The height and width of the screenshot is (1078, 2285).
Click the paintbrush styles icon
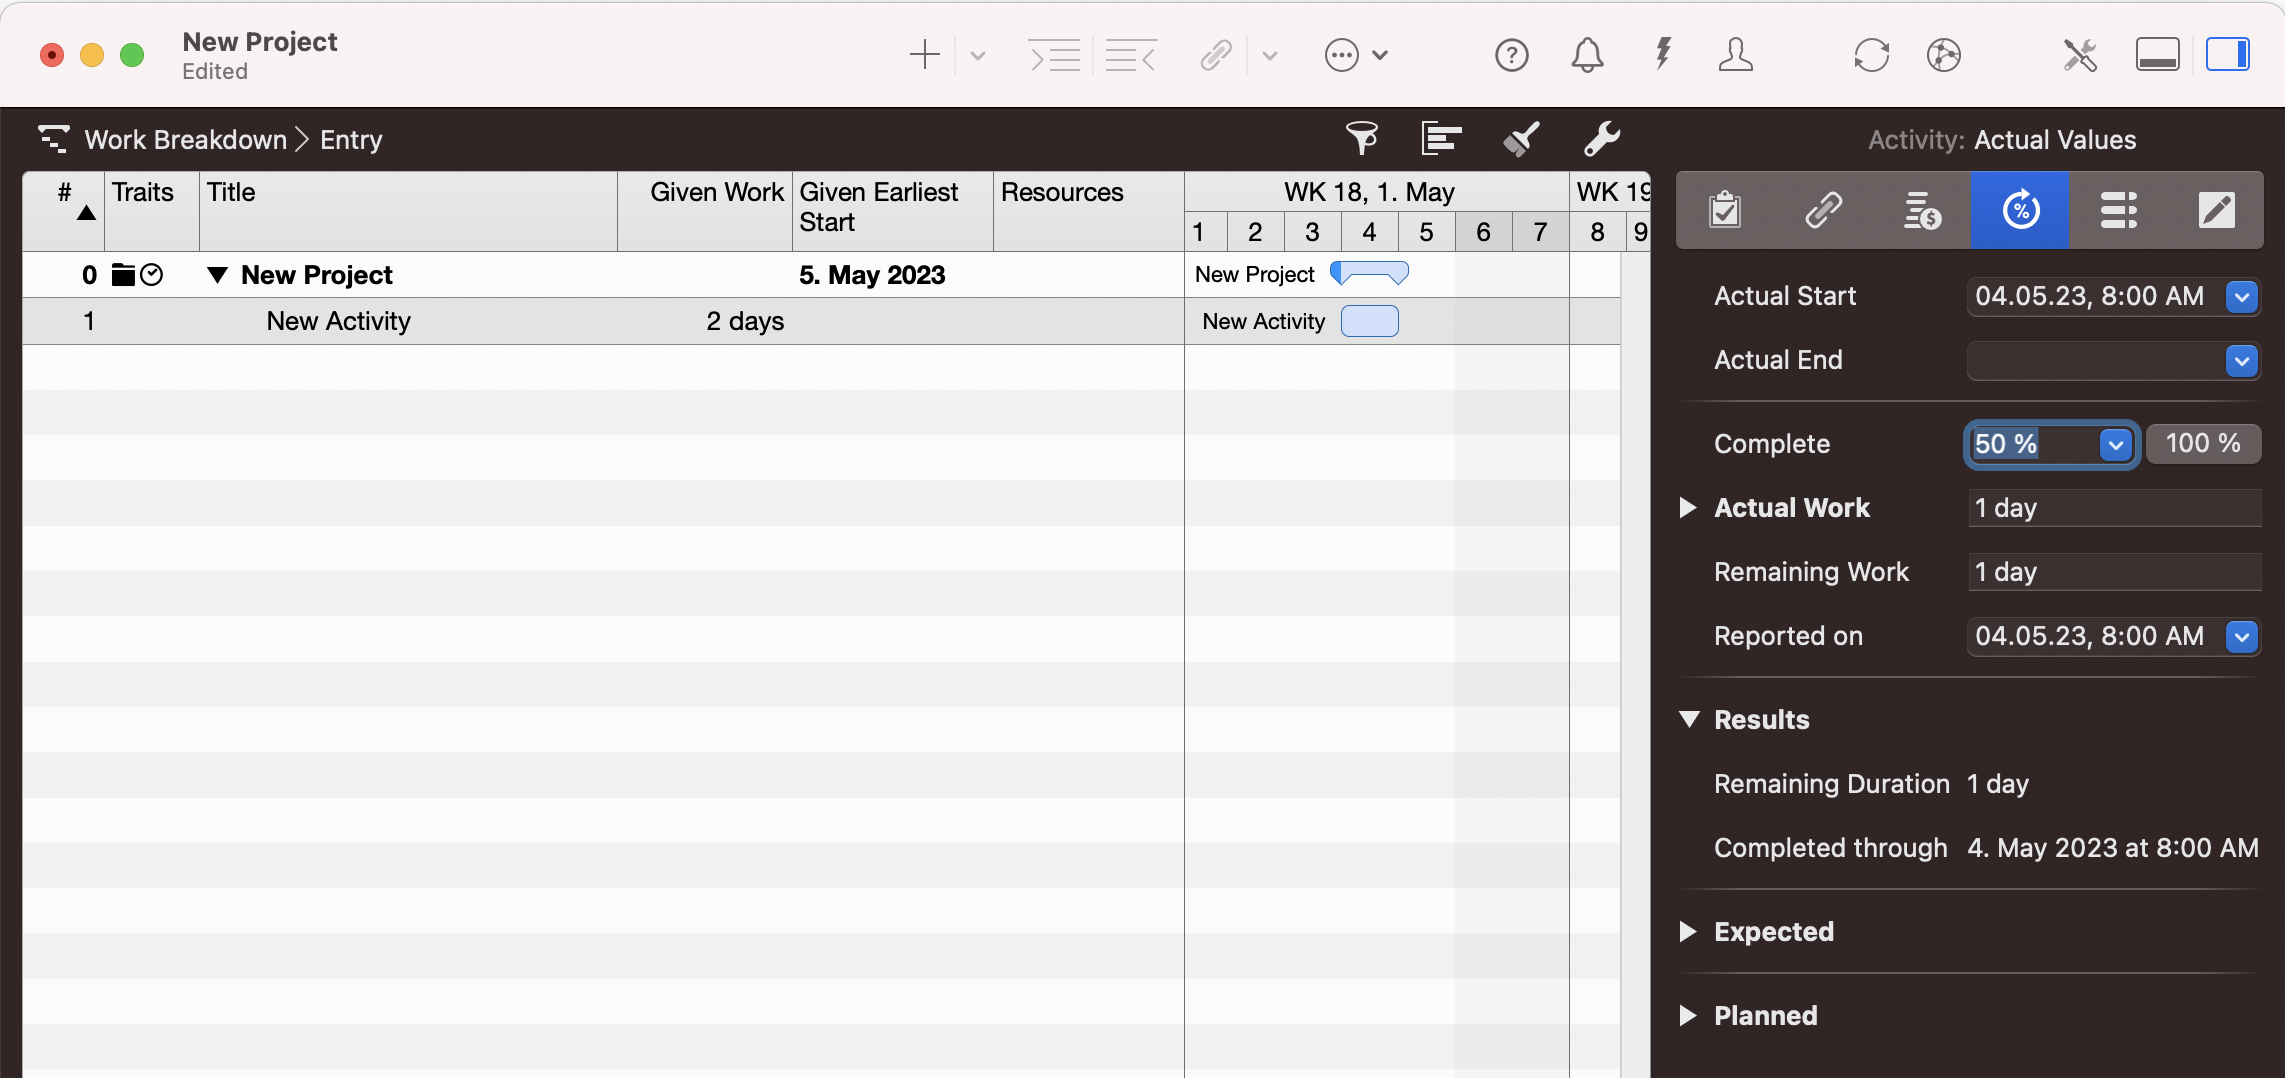(x=1521, y=139)
